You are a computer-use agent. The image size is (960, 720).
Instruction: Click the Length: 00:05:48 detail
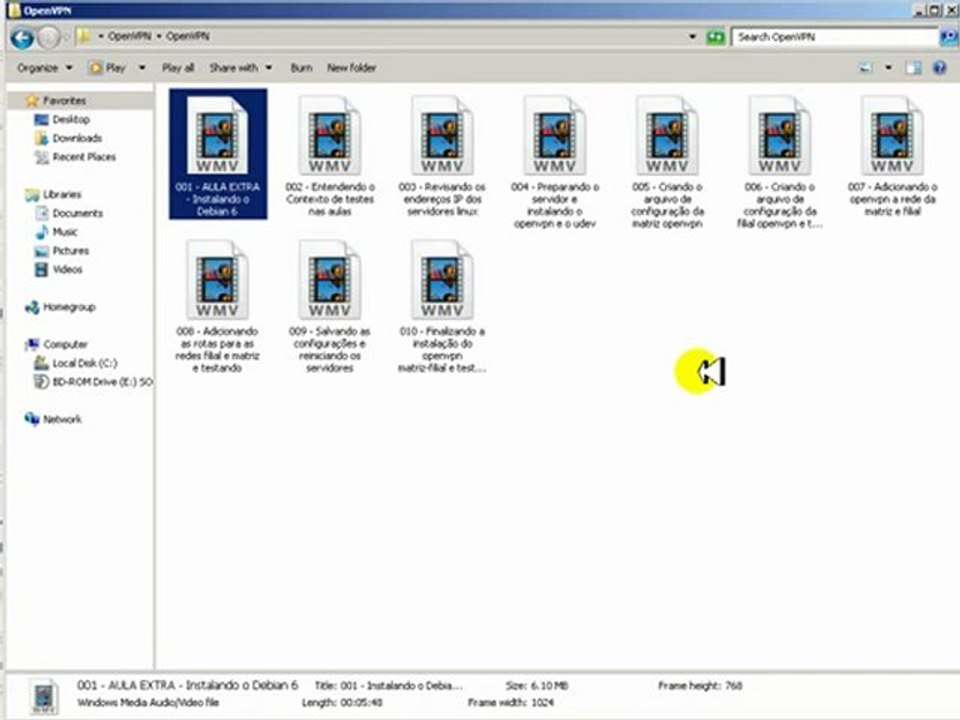point(342,703)
